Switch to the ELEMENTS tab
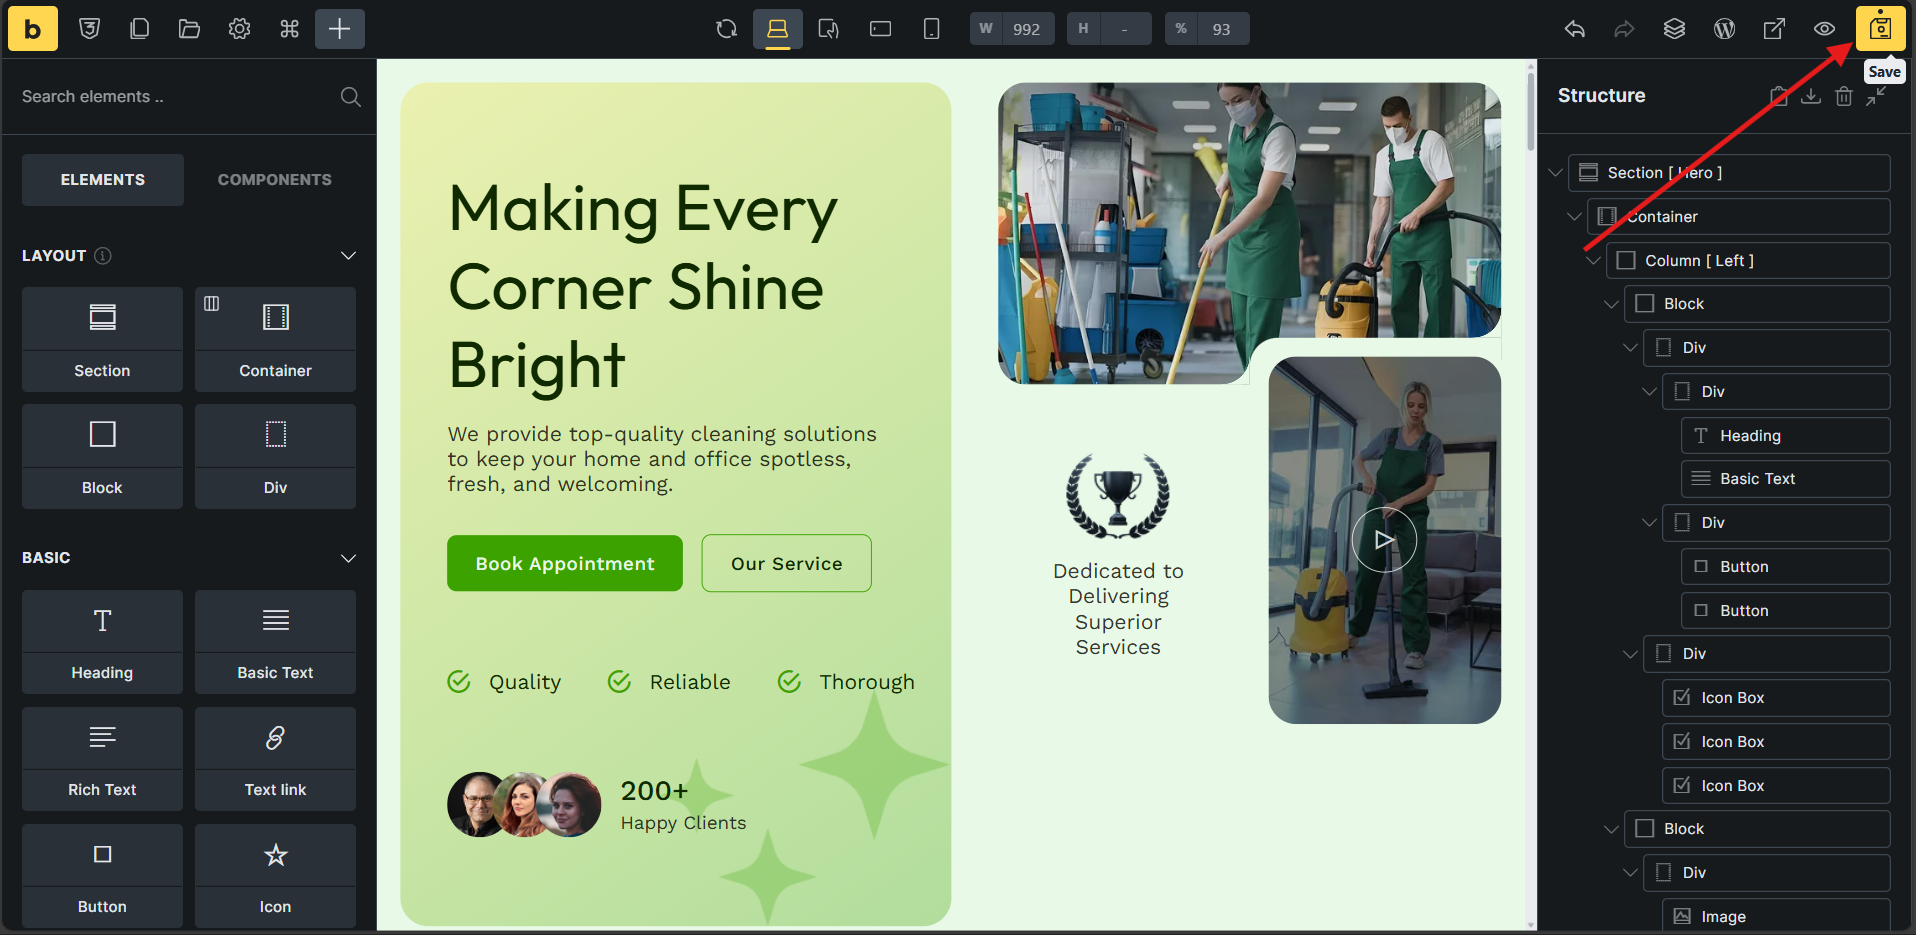This screenshot has height=935, width=1916. (x=103, y=180)
